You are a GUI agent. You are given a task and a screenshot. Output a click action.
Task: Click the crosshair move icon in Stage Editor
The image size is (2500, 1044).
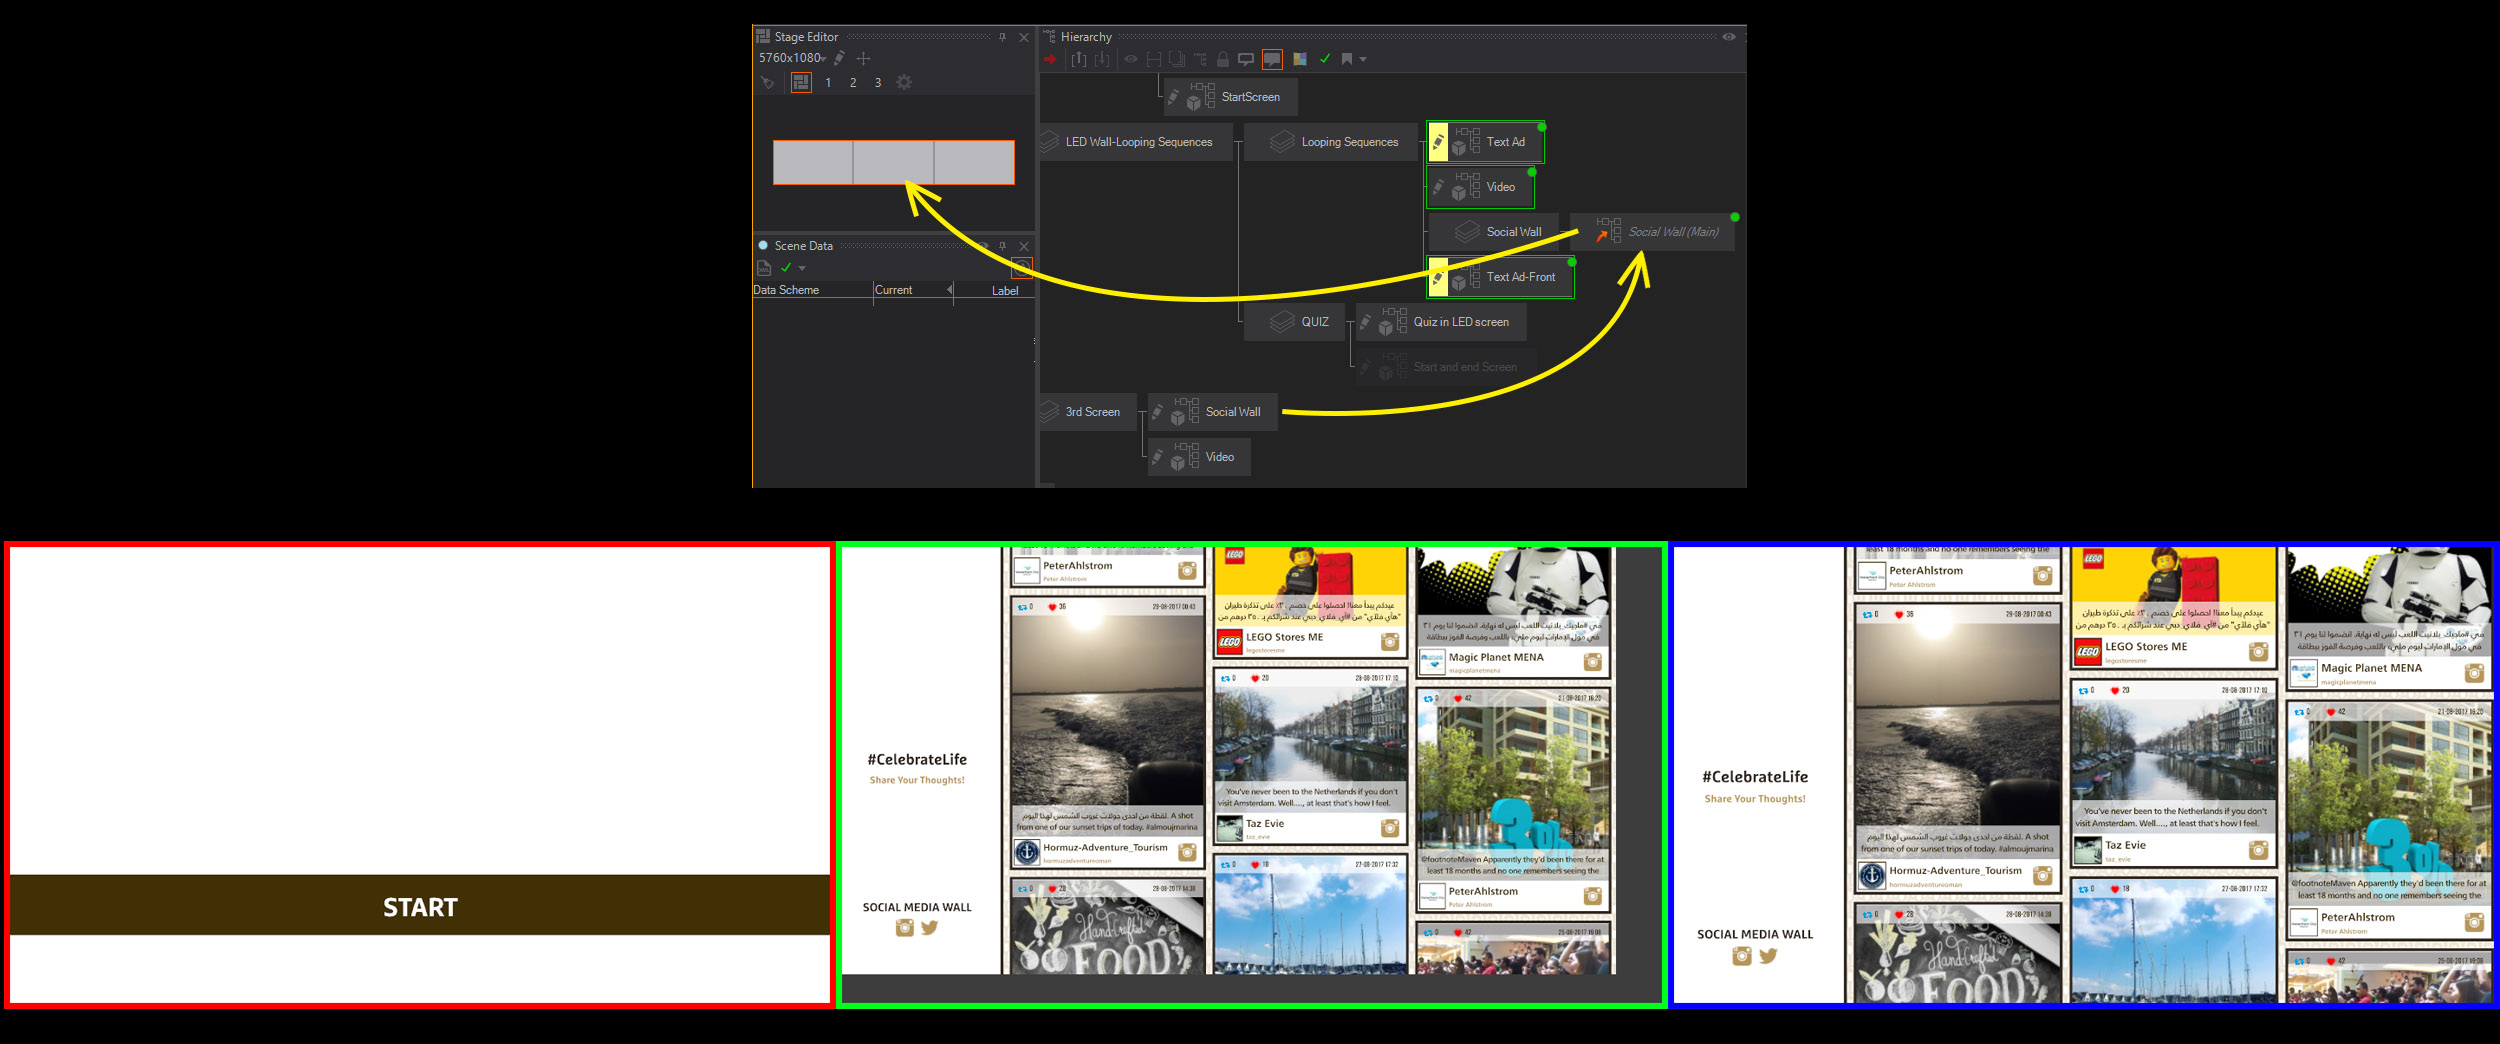(x=864, y=58)
